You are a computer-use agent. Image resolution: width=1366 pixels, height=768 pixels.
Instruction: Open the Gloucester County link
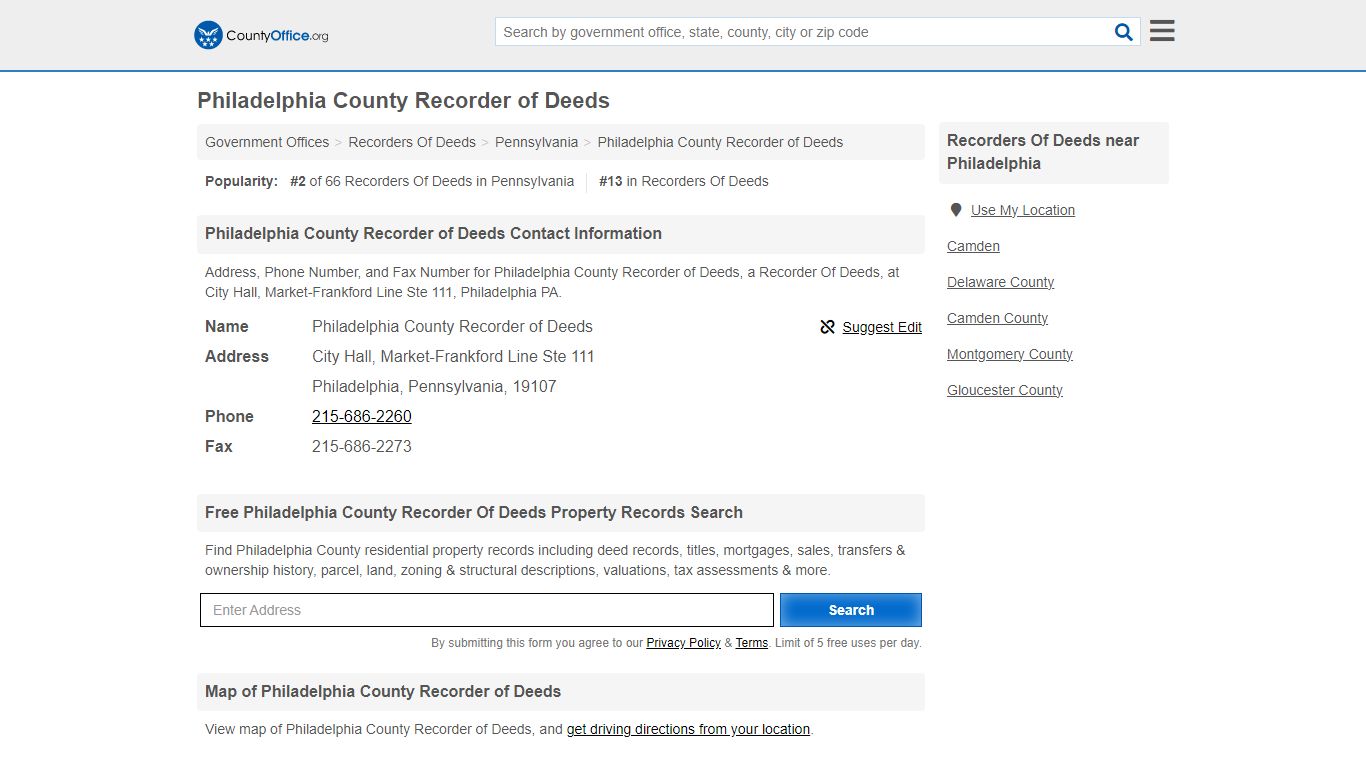tap(1005, 390)
